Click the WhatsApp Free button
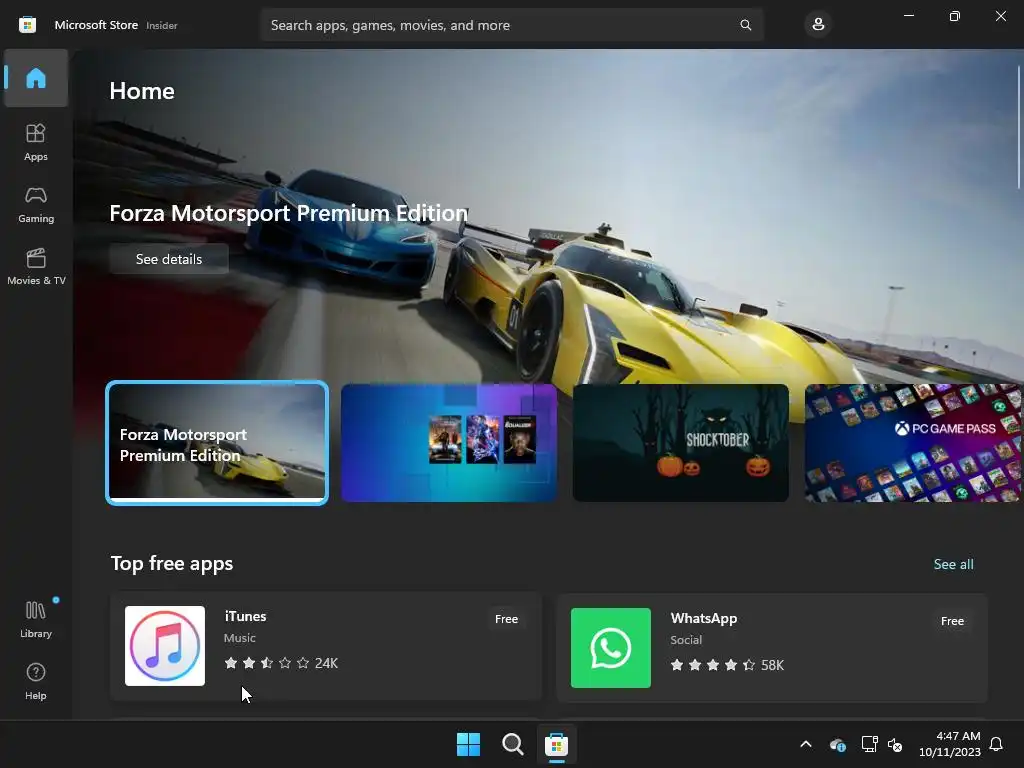 point(952,620)
